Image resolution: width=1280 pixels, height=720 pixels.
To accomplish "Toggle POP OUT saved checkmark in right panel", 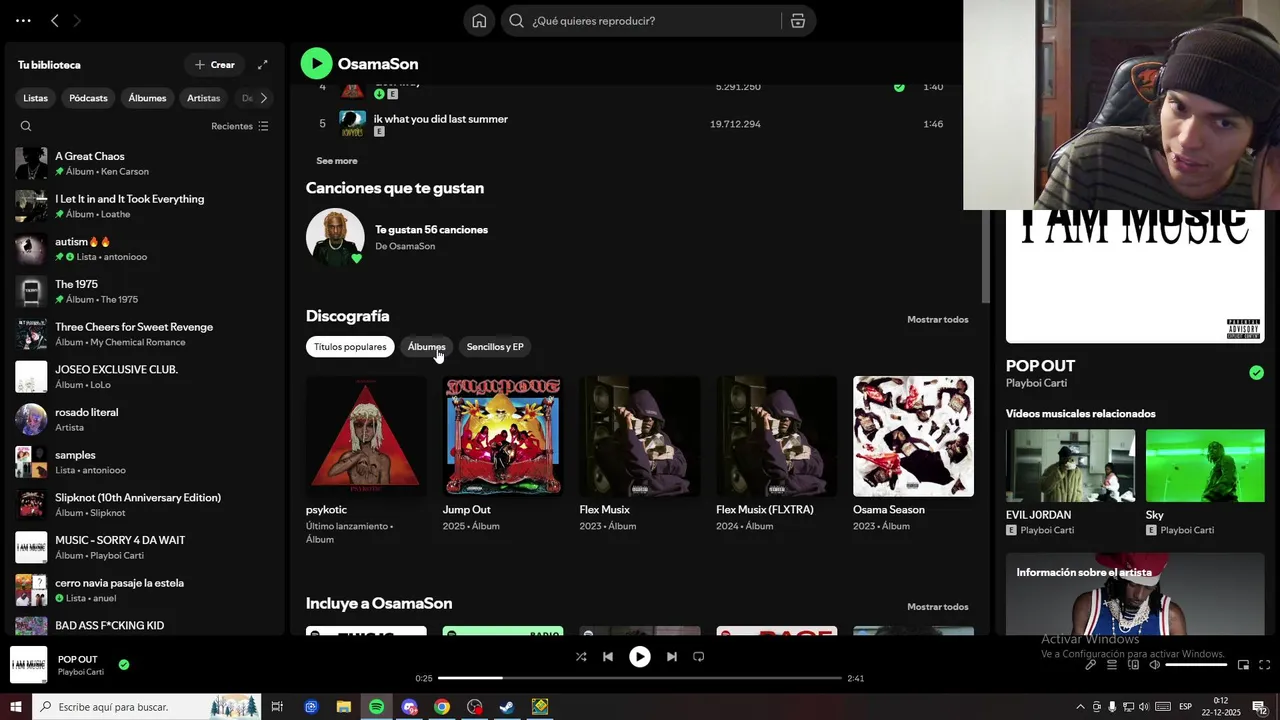I will [1256, 373].
